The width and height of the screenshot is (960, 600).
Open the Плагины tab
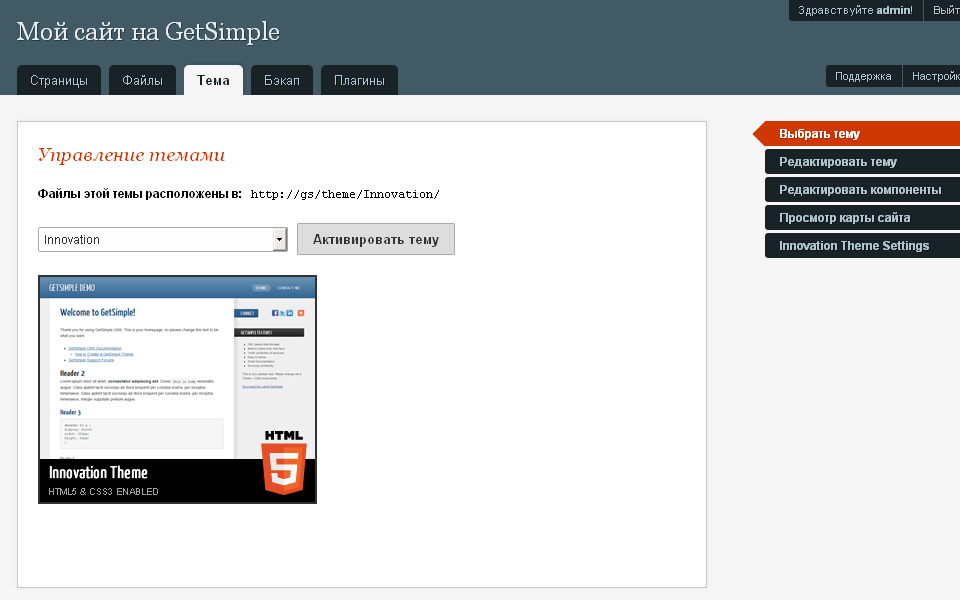359,81
